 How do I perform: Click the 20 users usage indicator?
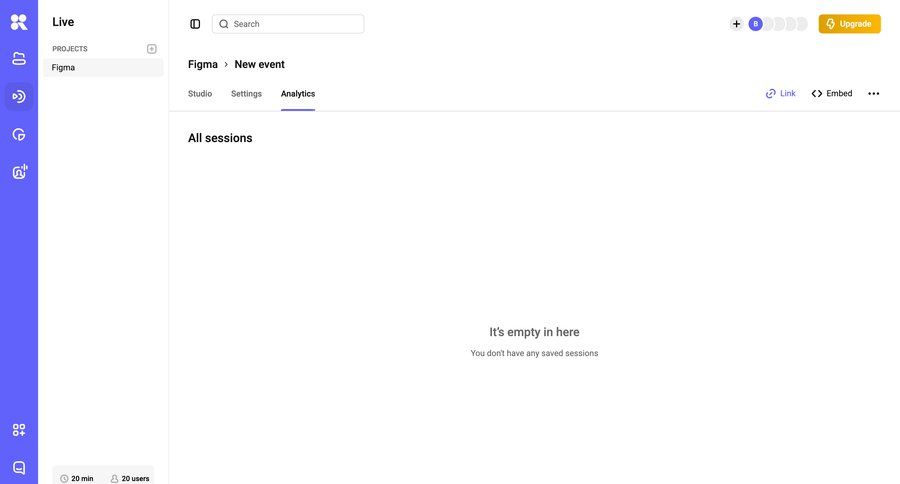coord(130,478)
